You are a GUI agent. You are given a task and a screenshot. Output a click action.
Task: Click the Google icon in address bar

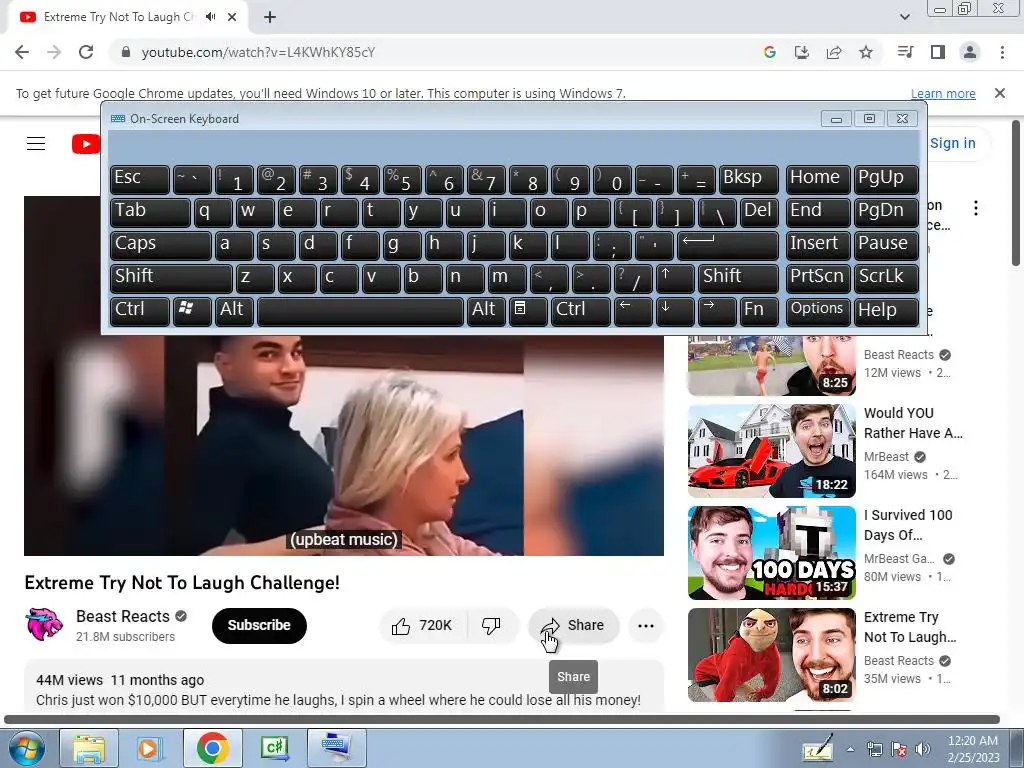click(770, 52)
